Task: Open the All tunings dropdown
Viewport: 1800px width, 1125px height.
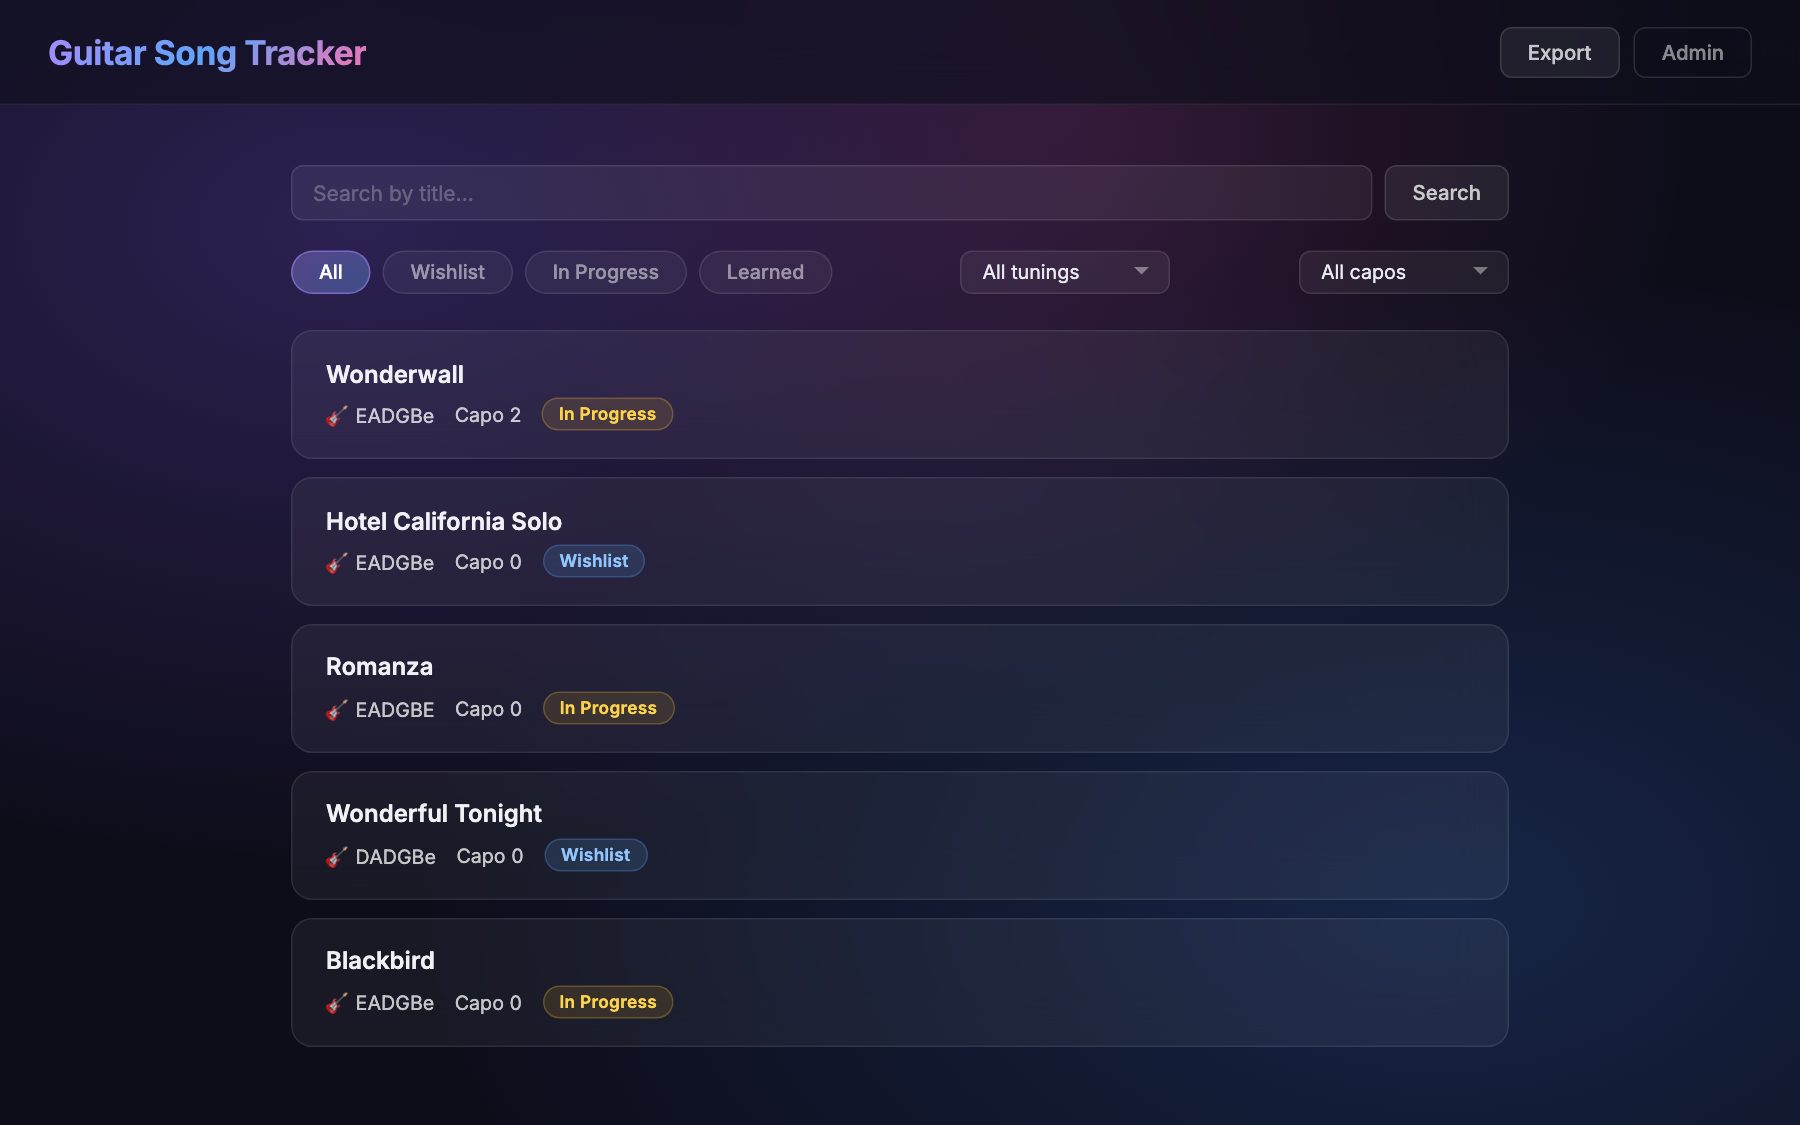Action: pyautogui.click(x=1064, y=272)
